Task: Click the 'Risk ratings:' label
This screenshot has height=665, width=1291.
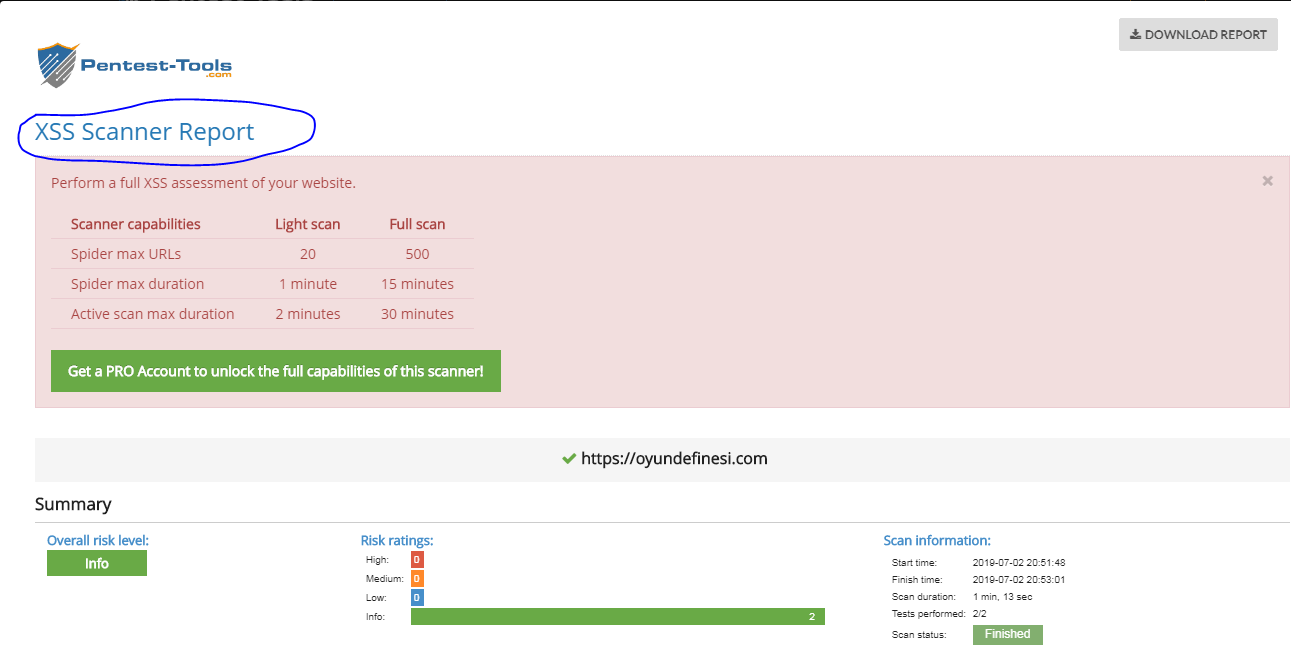Action: tap(397, 541)
